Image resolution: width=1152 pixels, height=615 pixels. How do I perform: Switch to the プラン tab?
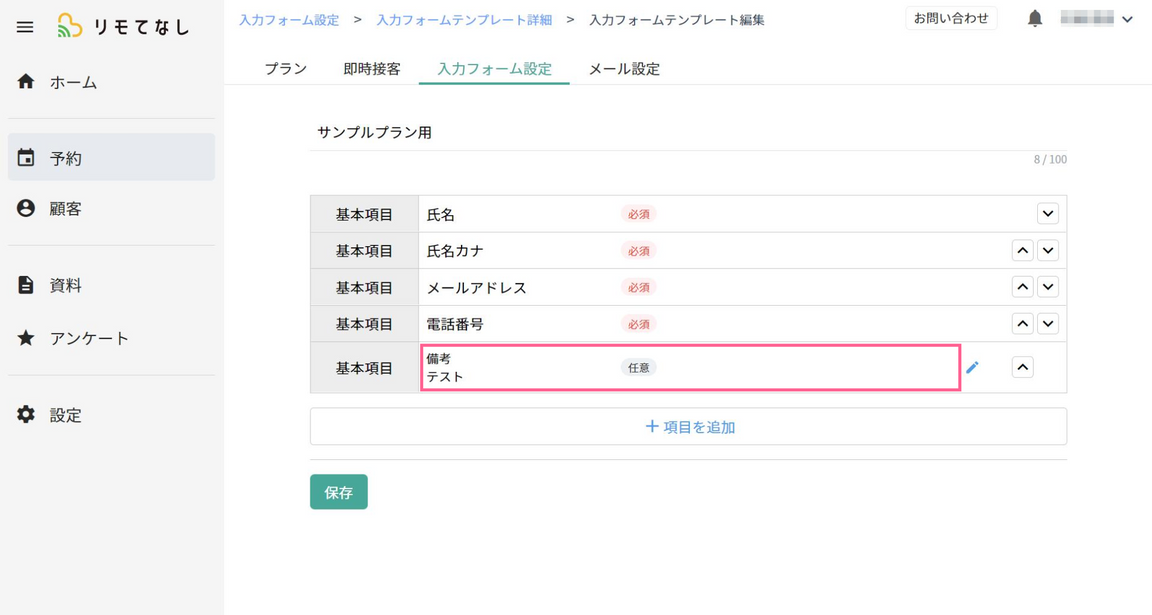[x=285, y=69]
